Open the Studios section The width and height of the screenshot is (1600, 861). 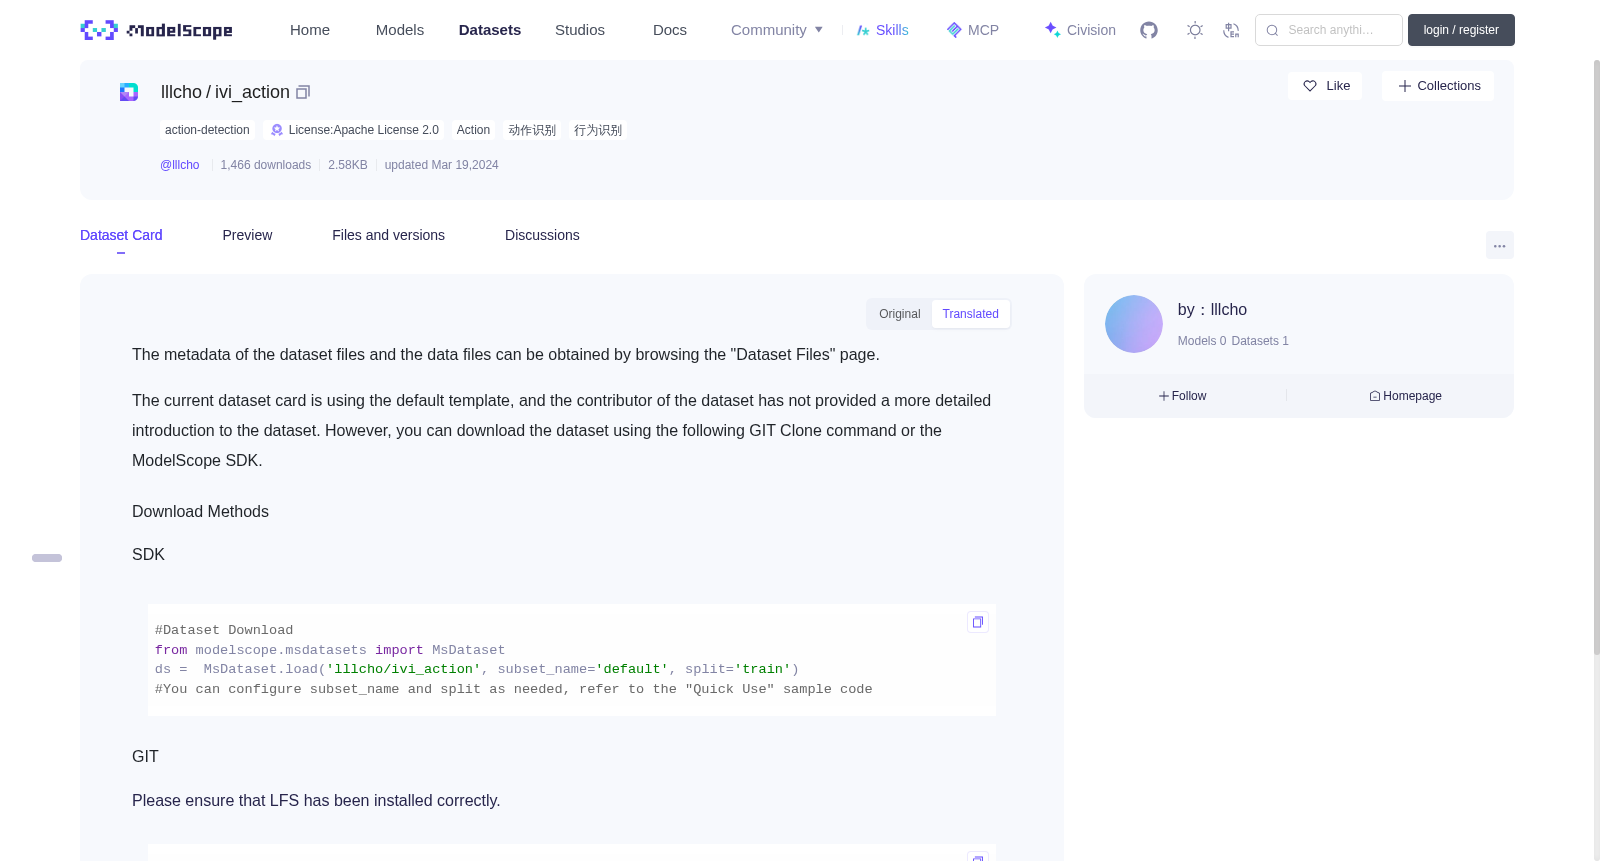(x=580, y=30)
